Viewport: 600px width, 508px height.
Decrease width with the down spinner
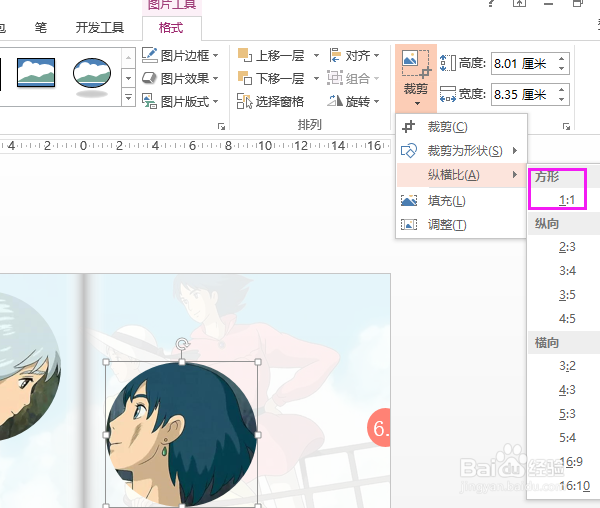(561, 99)
